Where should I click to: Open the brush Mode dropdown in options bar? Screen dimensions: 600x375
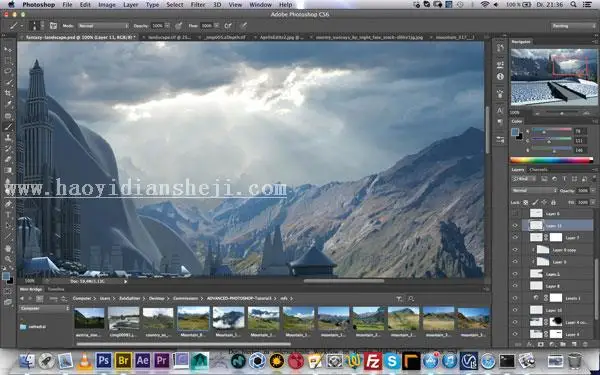[x=103, y=26]
